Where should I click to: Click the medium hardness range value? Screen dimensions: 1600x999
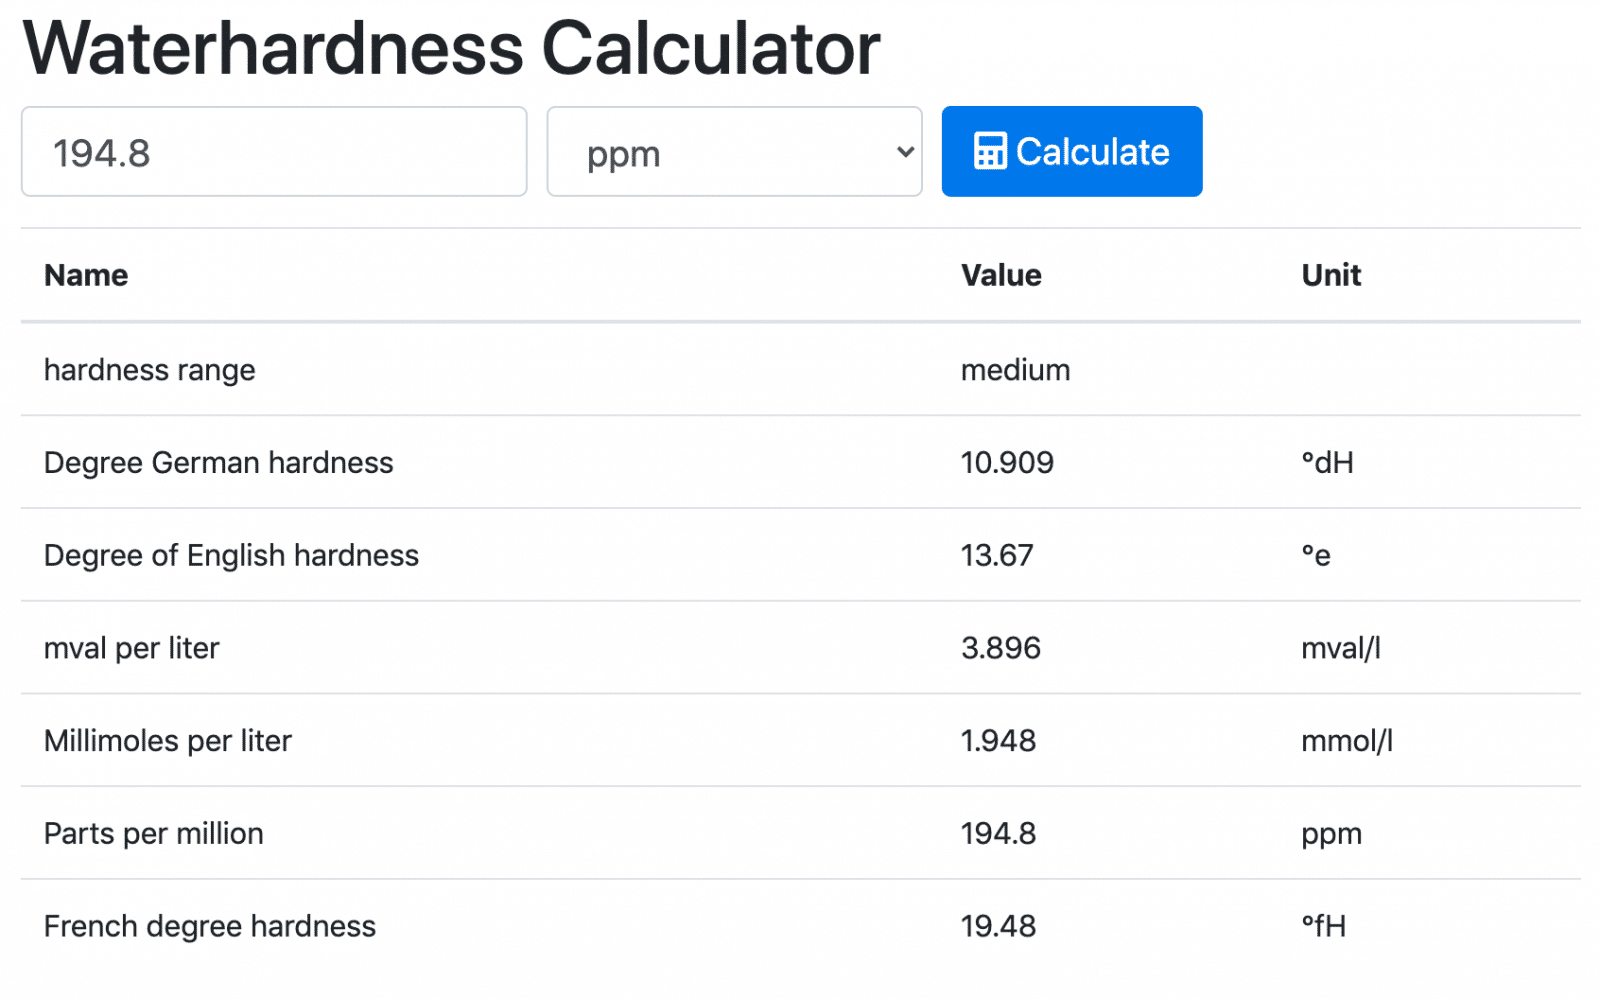click(1015, 370)
